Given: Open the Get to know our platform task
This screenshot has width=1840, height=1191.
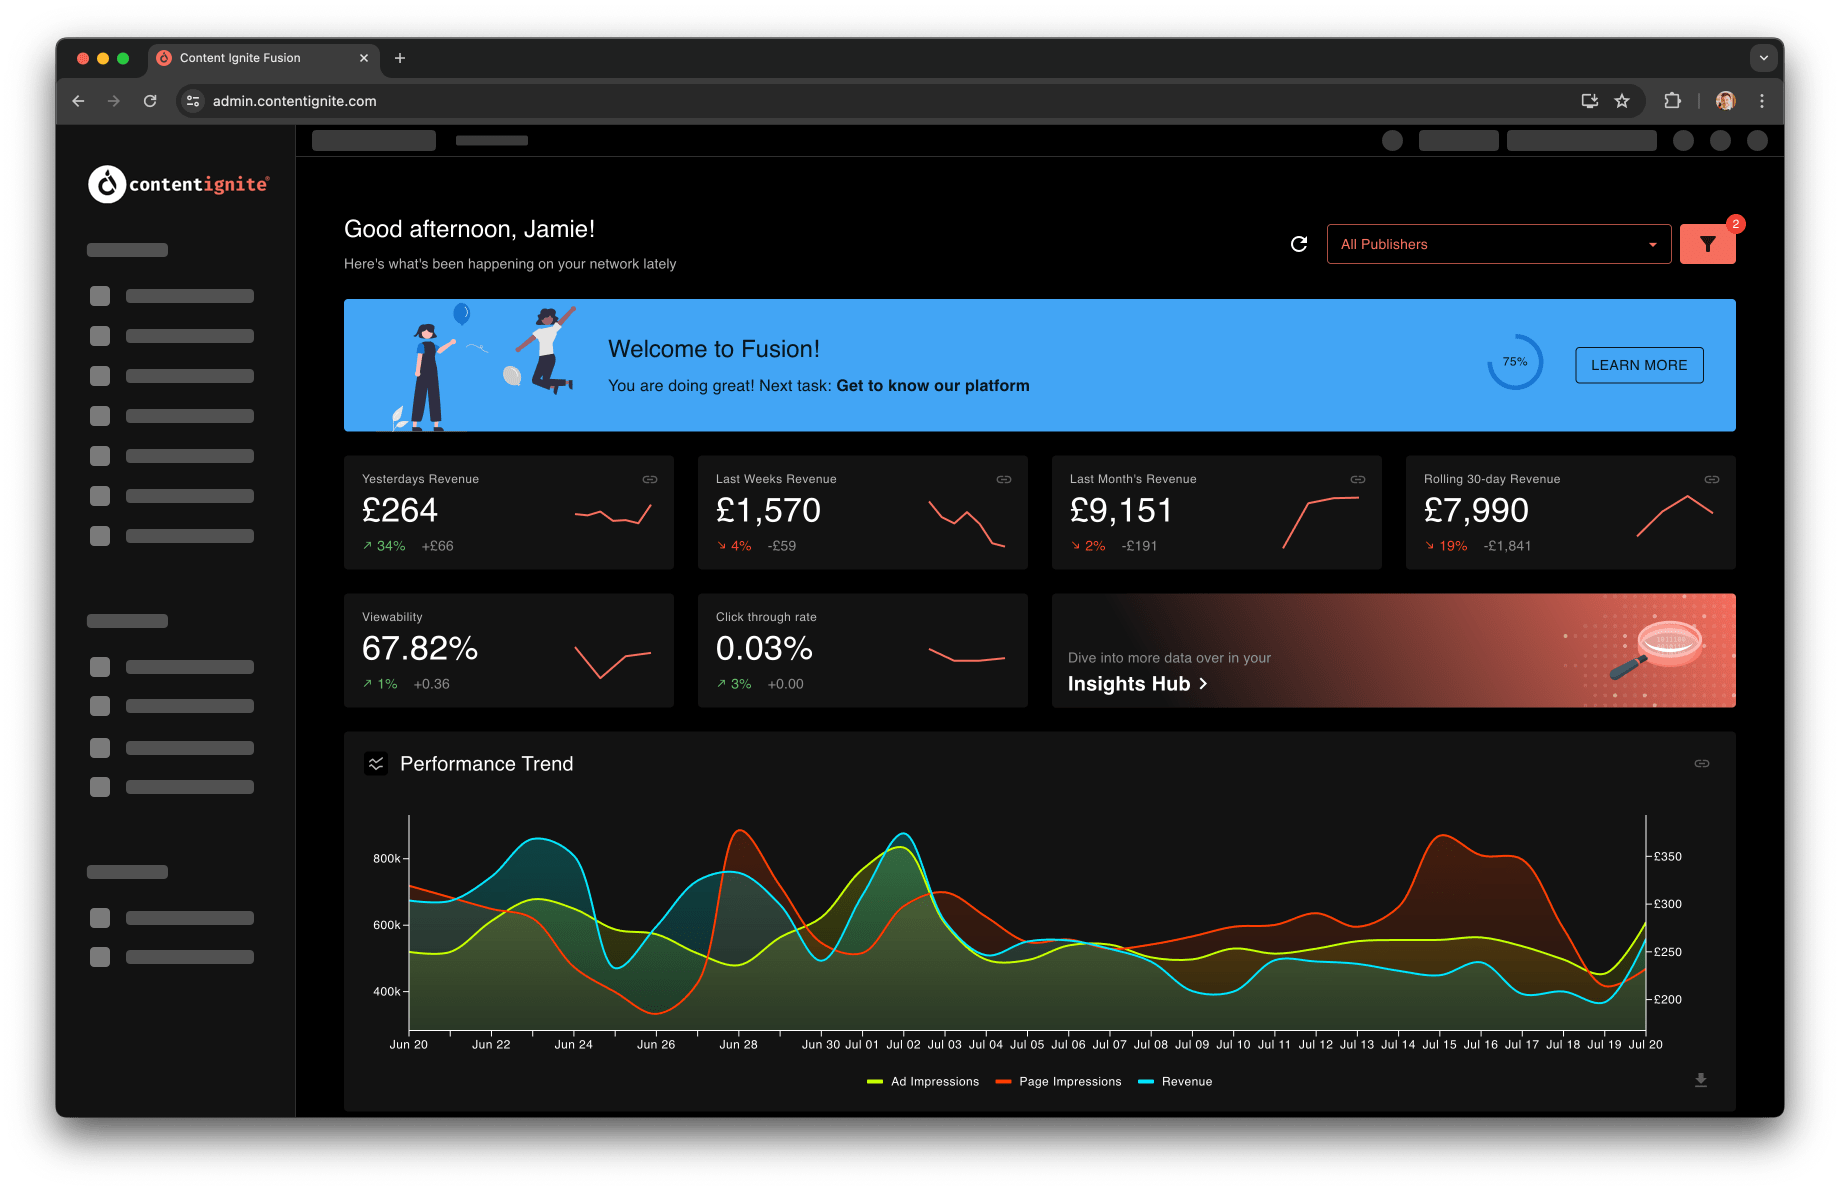Looking at the screenshot, I should pos(932,385).
